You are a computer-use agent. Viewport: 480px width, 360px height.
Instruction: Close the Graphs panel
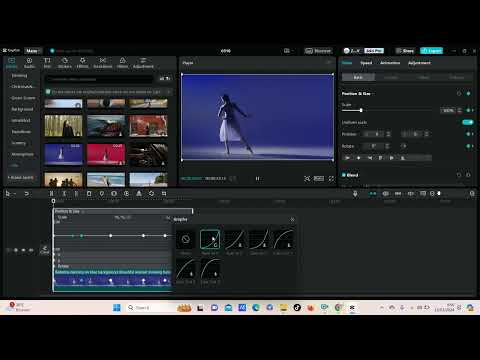point(292,219)
